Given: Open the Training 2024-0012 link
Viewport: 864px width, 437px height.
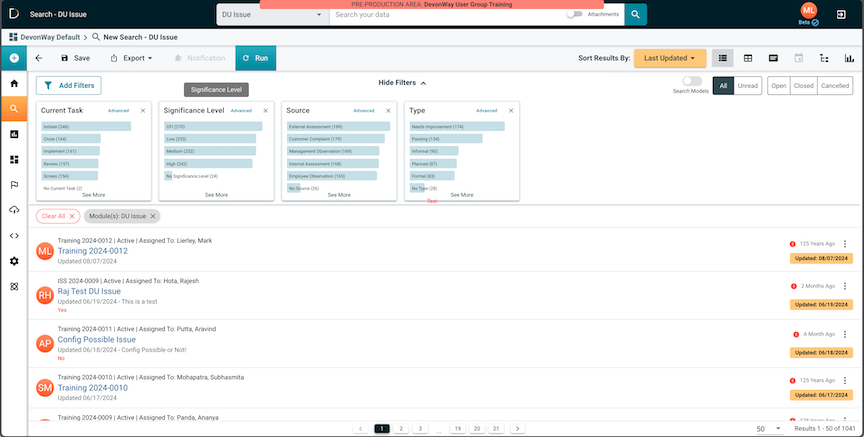Looking at the screenshot, I should [93, 251].
